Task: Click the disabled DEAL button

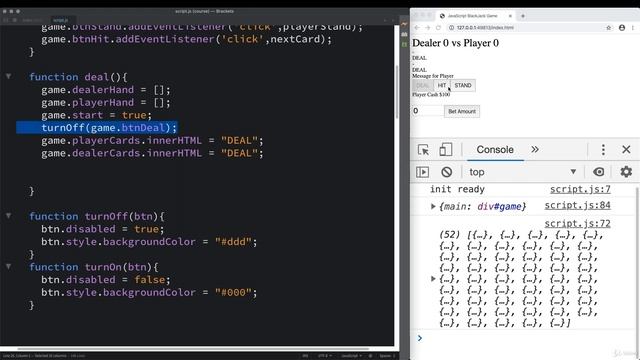Action: (x=422, y=85)
